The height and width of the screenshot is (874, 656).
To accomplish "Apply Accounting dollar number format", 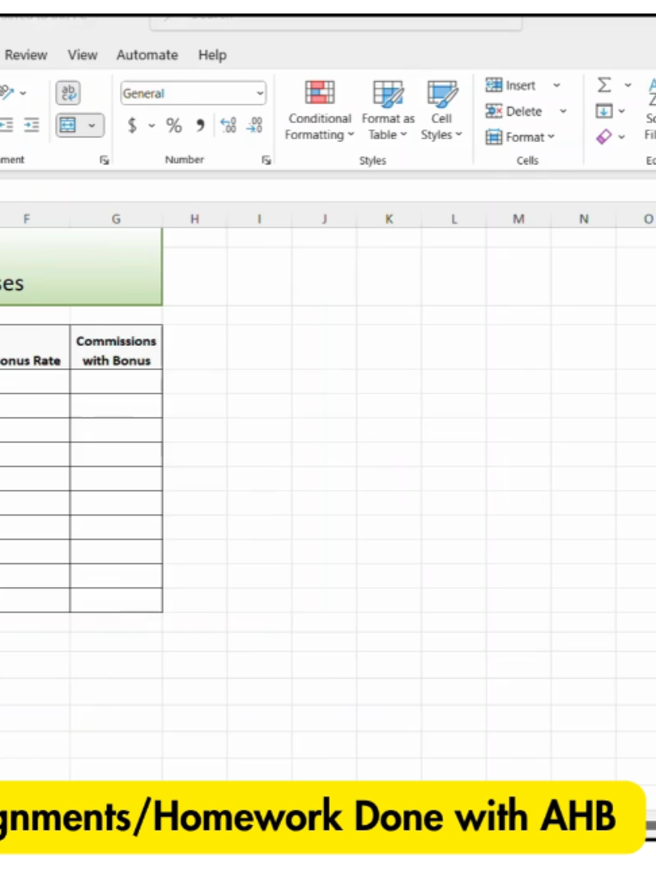I will pos(132,125).
